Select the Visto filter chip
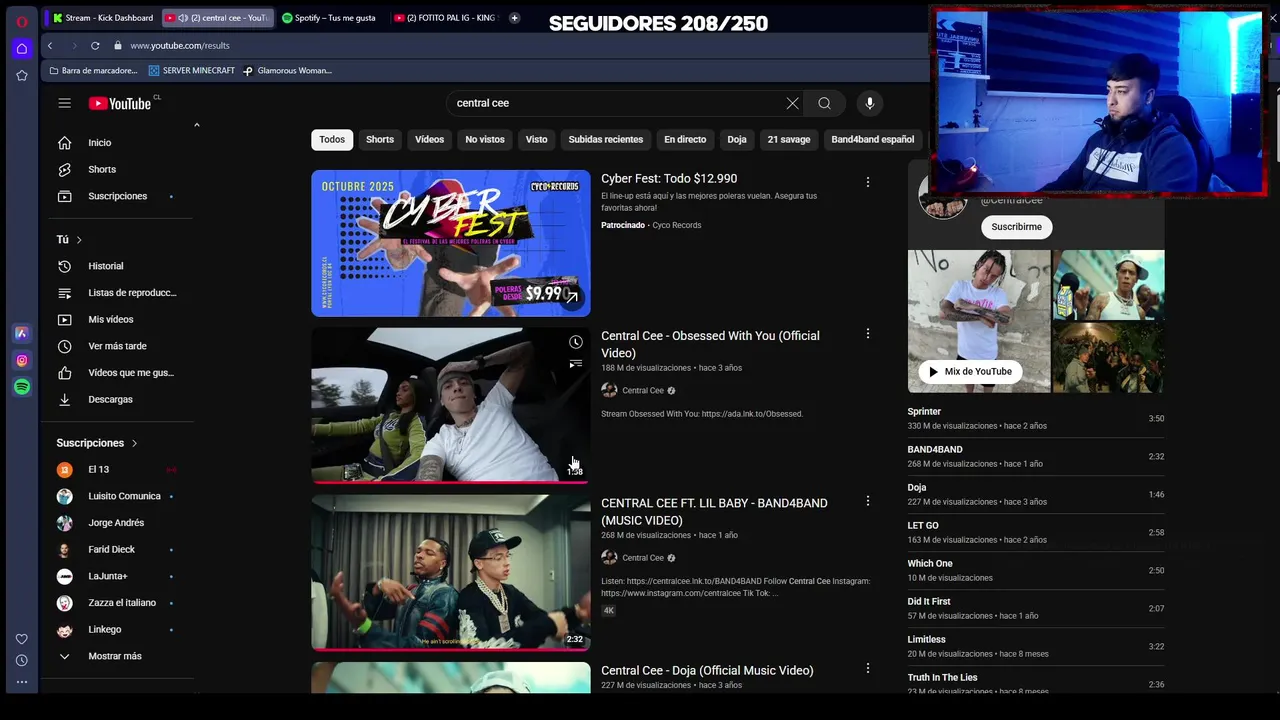Screen dimensions: 1280x720 point(537,139)
